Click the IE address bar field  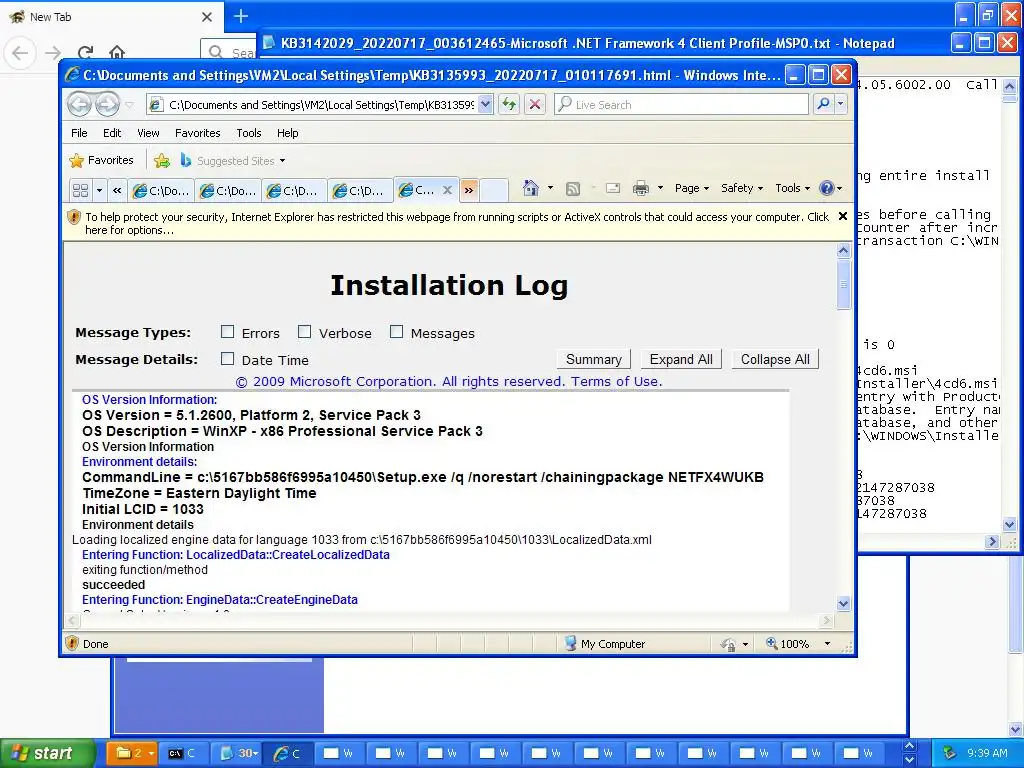pyautogui.click(x=313, y=104)
